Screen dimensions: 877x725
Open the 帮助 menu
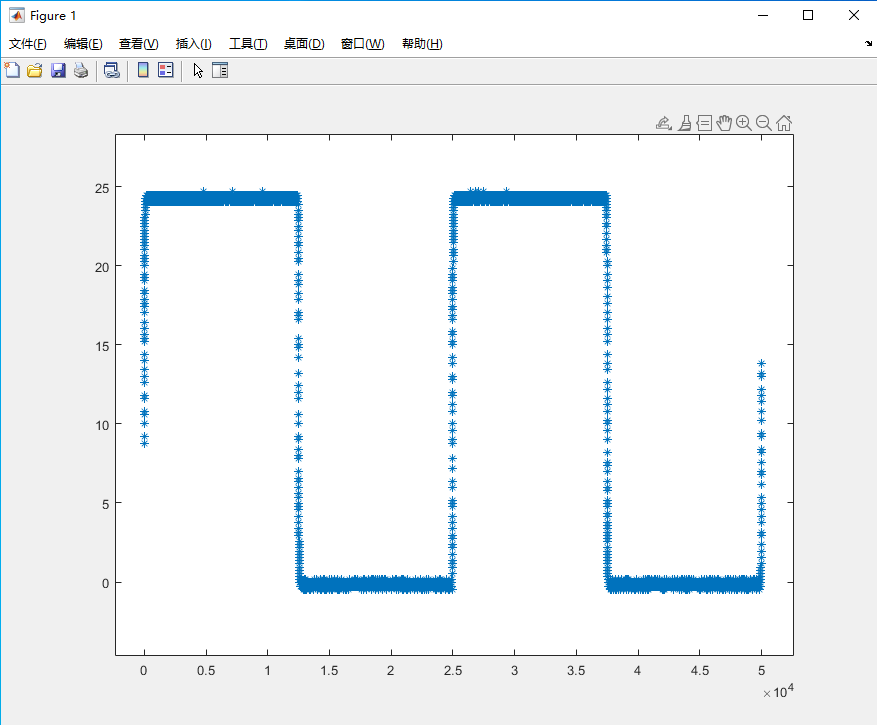[x=421, y=43]
